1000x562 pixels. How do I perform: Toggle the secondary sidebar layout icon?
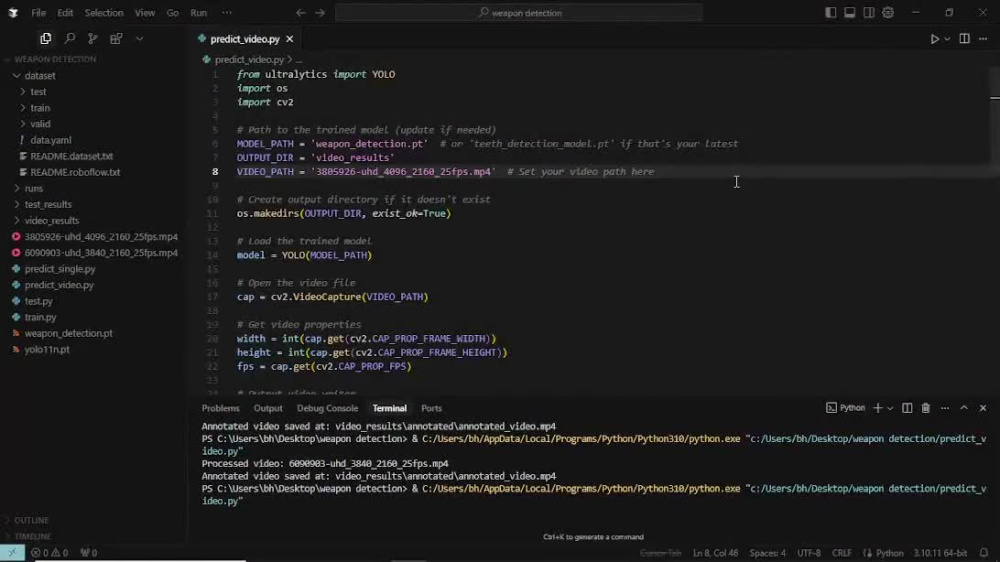point(869,13)
